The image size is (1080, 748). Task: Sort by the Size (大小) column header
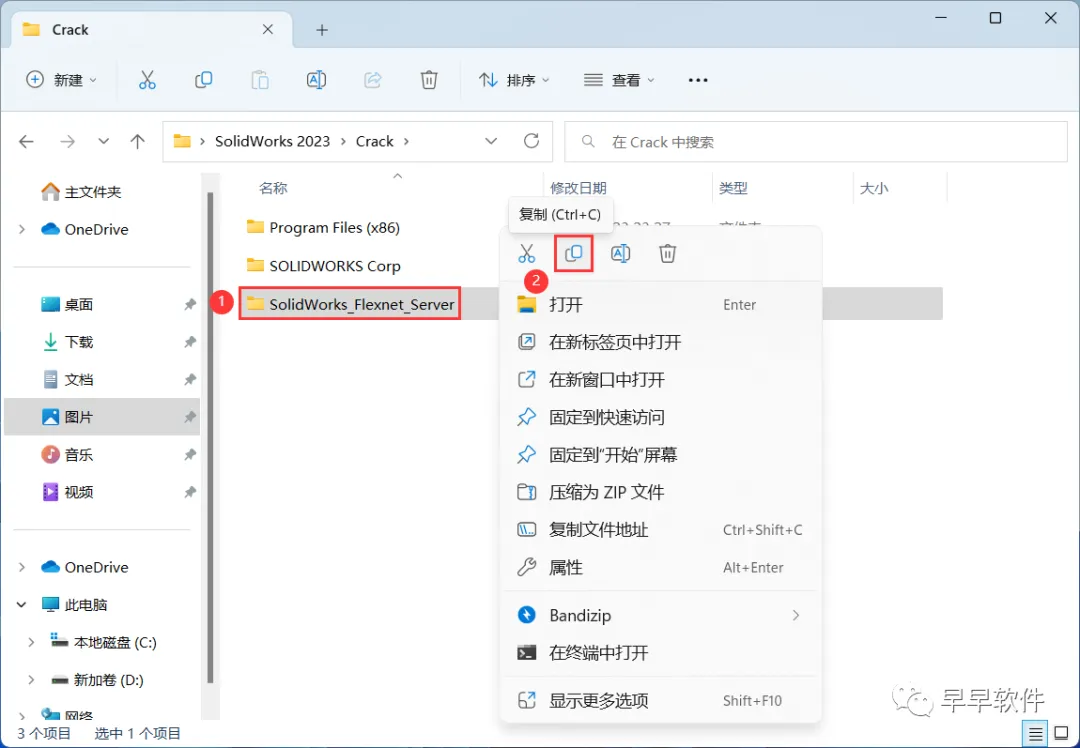tap(874, 188)
